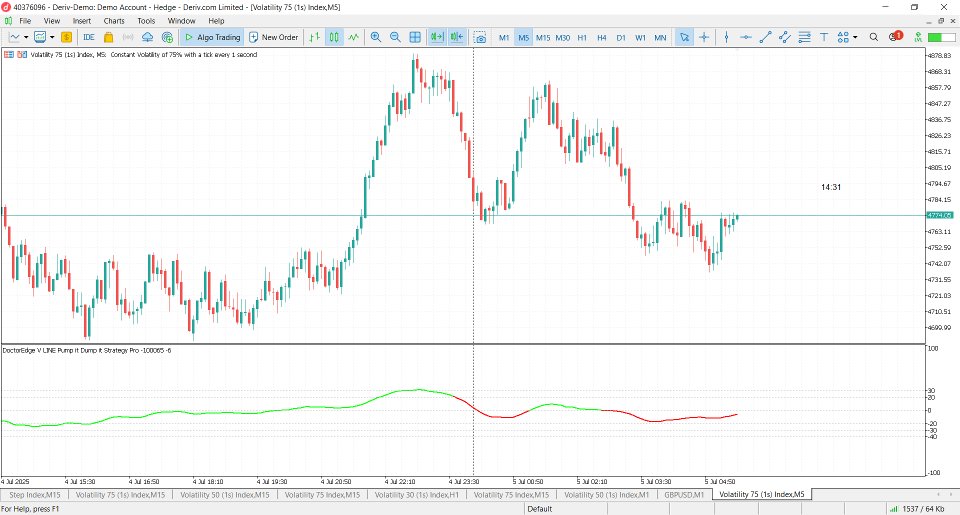Toggle Algo Trading on
This screenshot has height=515, width=960.
pyautogui.click(x=212, y=37)
